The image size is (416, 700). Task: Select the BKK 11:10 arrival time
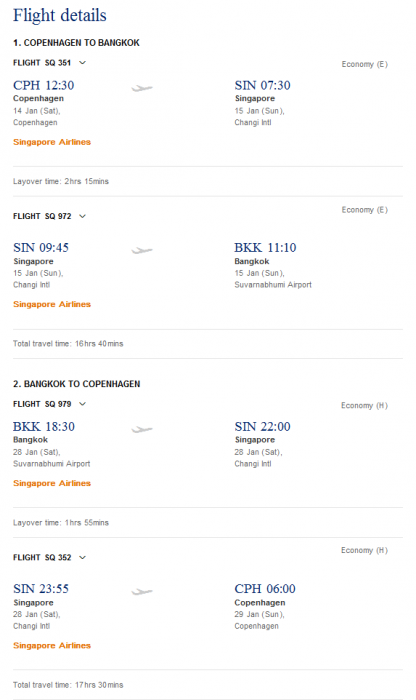(x=265, y=247)
